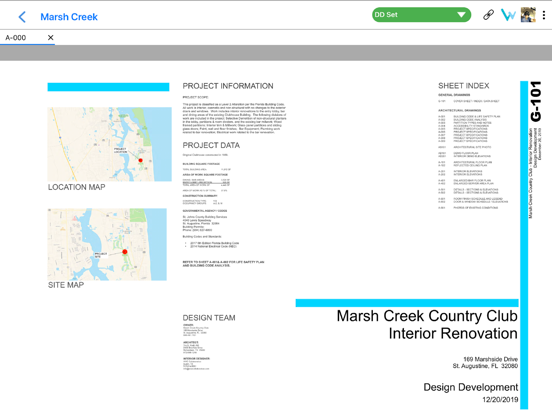Click the LOCATION MAP caption
Image resolution: width=552 pixels, height=414 pixels.
(76, 187)
